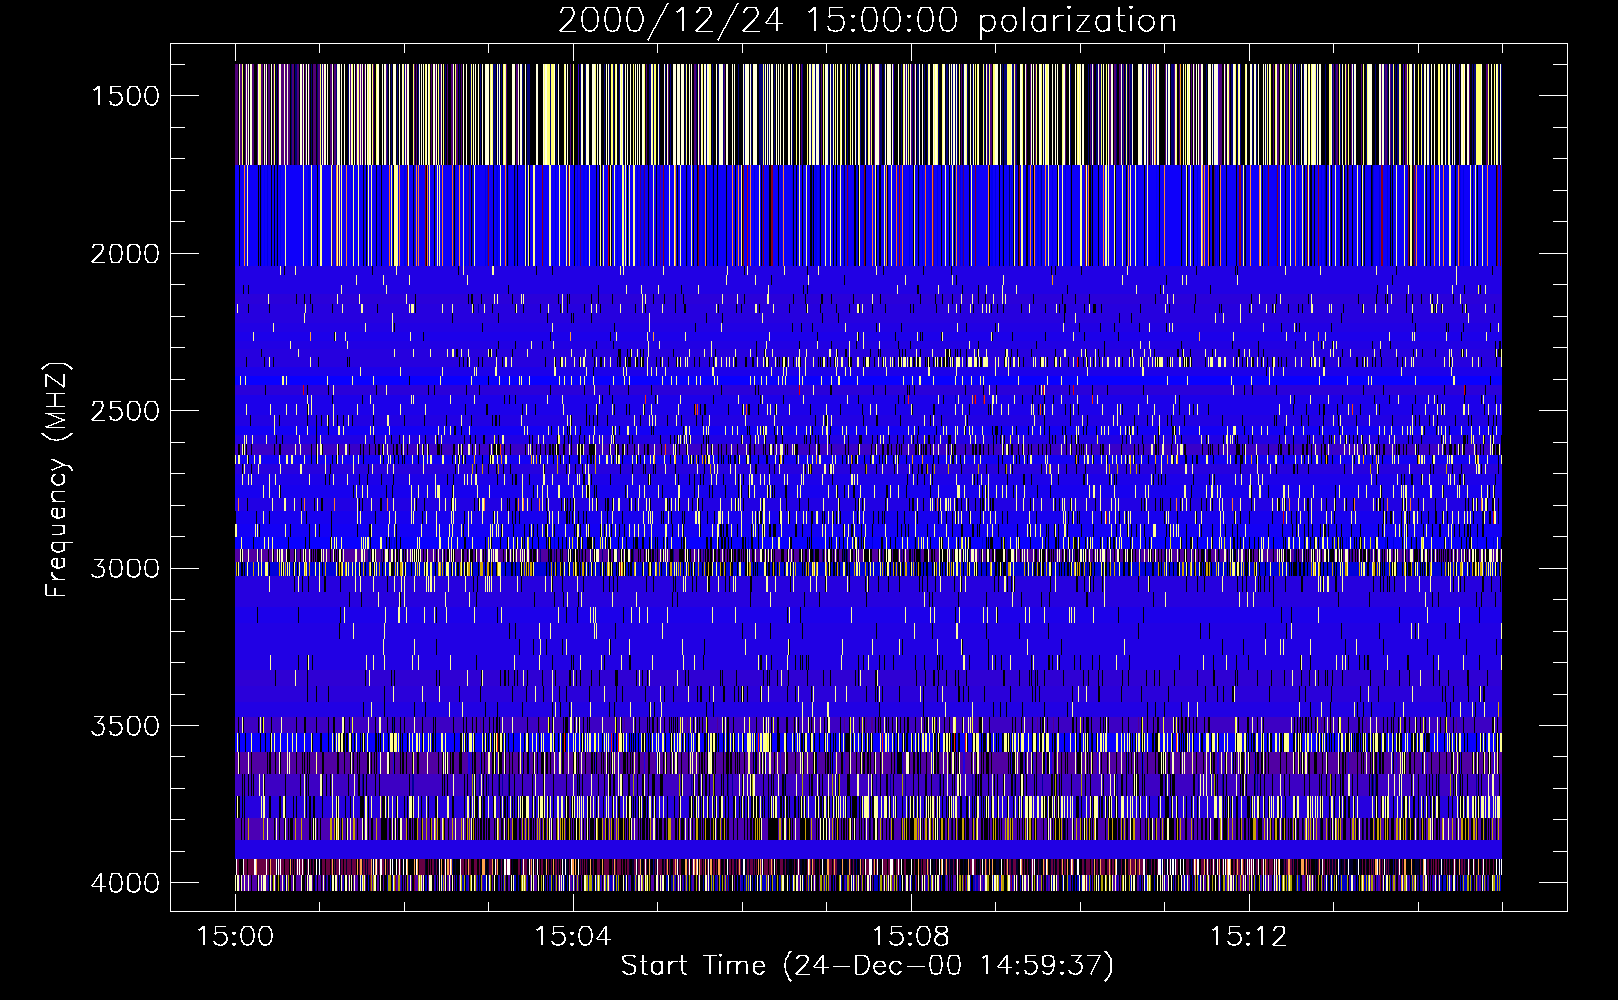Select the 1500 frequency tick label

(x=125, y=96)
